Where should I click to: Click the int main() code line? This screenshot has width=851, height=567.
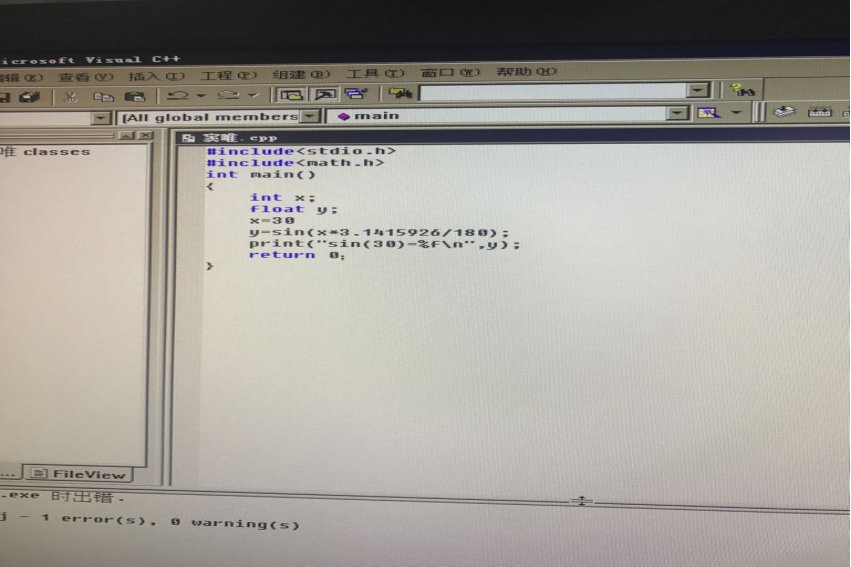coord(261,175)
